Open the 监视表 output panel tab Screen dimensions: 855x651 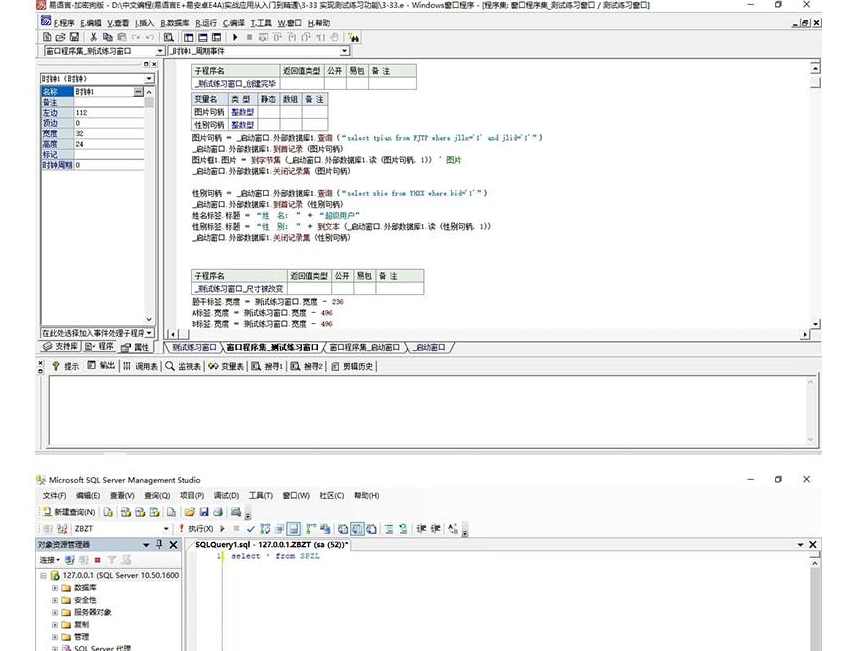(x=184, y=366)
